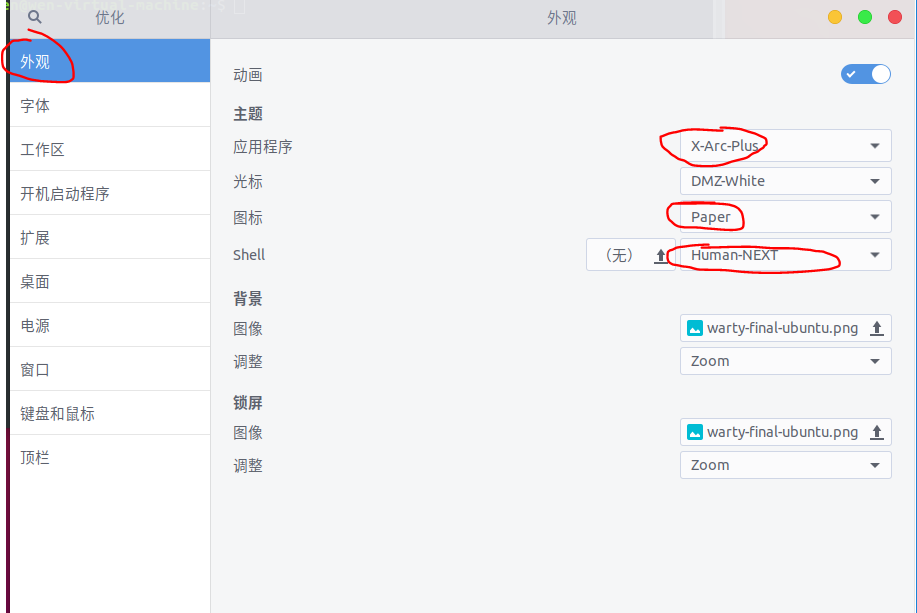Select the 外观 sidebar item
The image size is (917, 613).
[110, 61]
